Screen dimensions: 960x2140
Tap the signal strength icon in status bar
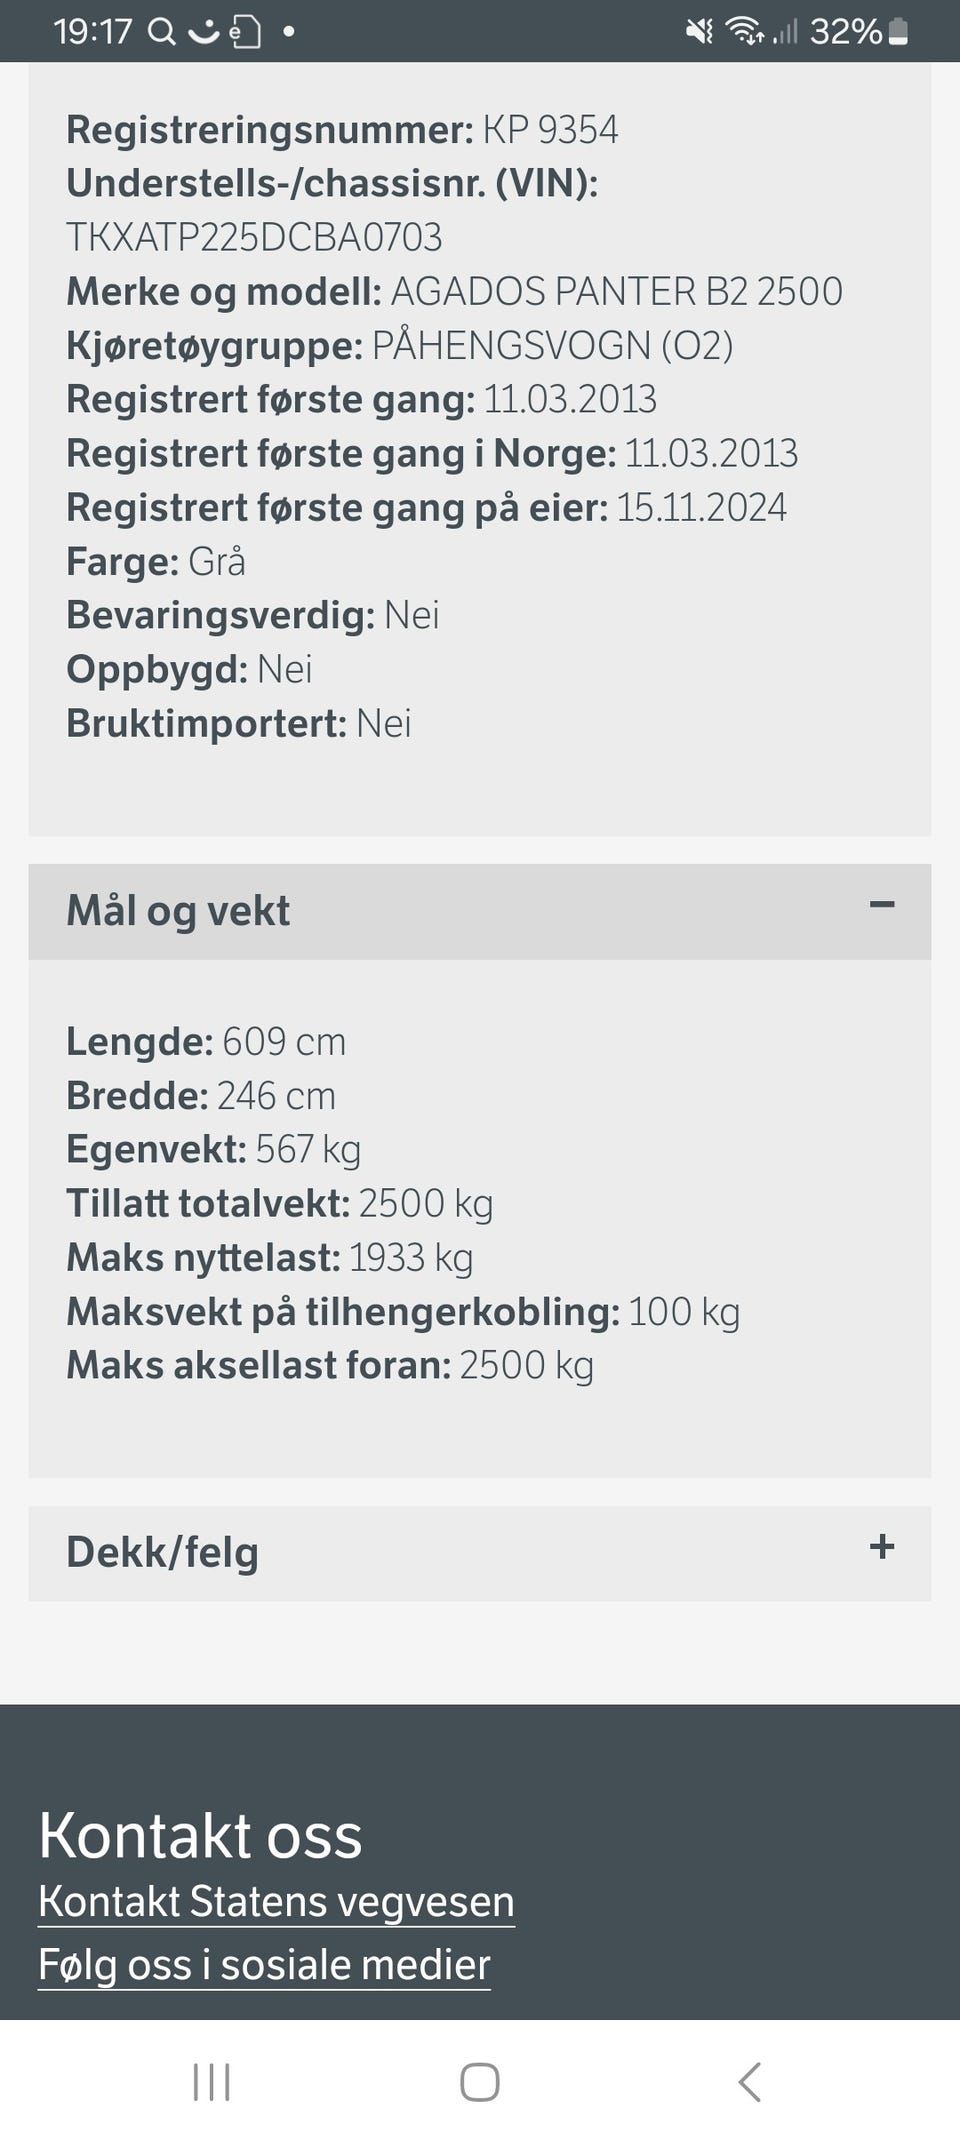pyautogui.click(x=786, y=32)
